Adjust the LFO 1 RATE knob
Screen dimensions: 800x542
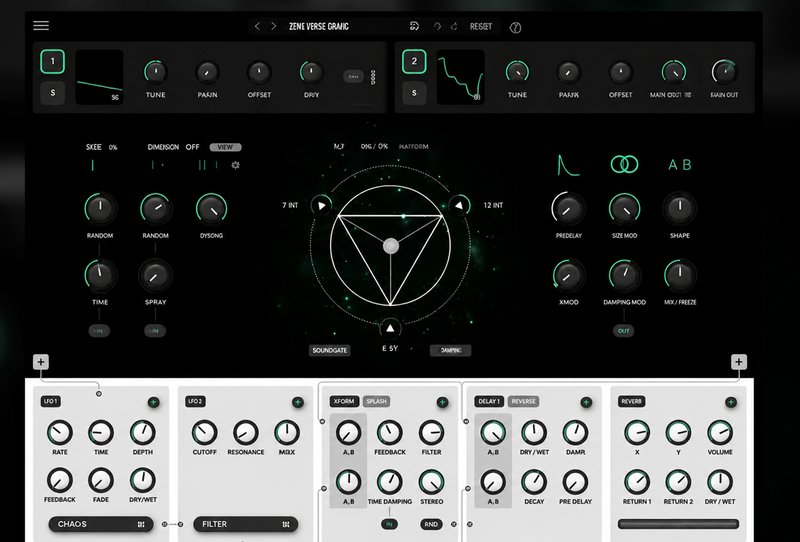click(x=60, y=433)
